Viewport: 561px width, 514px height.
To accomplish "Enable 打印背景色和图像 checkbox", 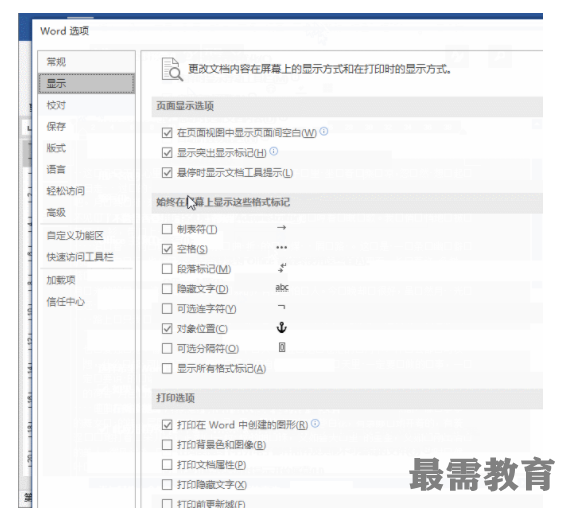I will (x=167, y=445).
